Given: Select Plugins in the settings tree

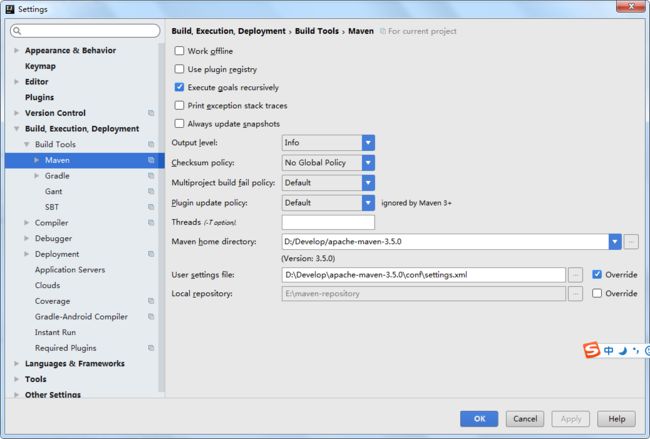Looking at the screenshot, I should coord(39,97).
